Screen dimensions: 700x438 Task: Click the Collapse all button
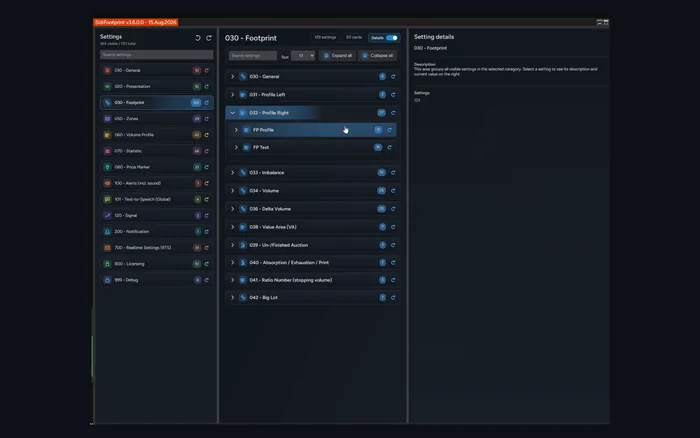[378, 56]
